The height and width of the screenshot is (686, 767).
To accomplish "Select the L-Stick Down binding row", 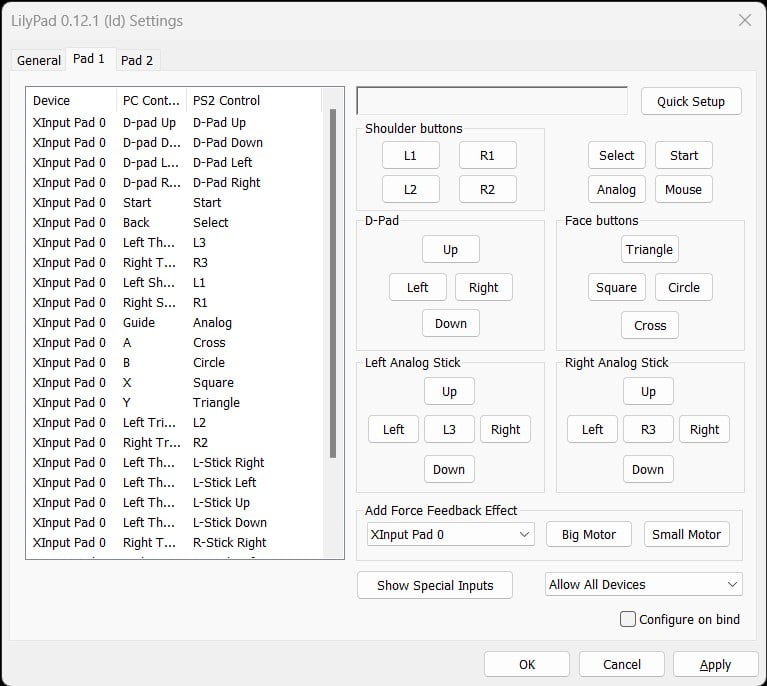I will tap(175, 523).
